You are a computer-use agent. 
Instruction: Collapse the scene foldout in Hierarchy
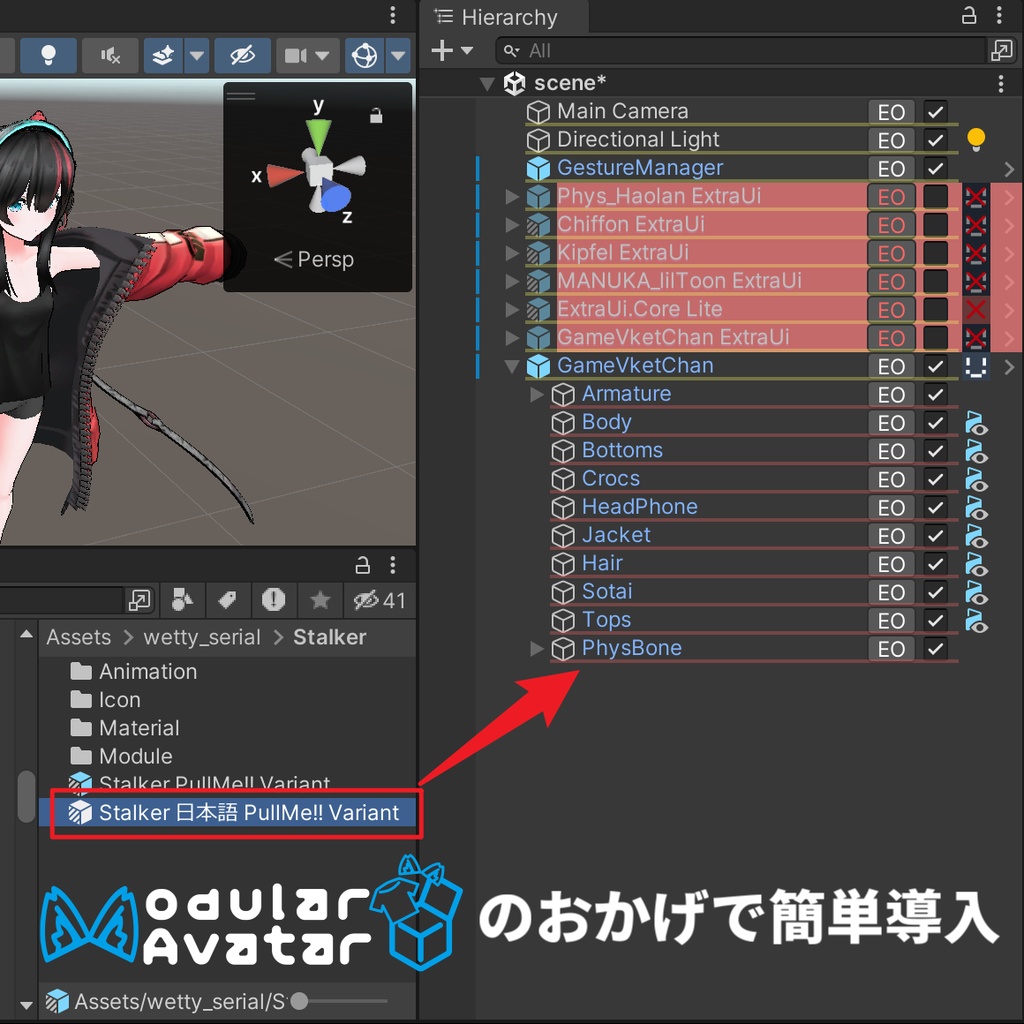487,84
